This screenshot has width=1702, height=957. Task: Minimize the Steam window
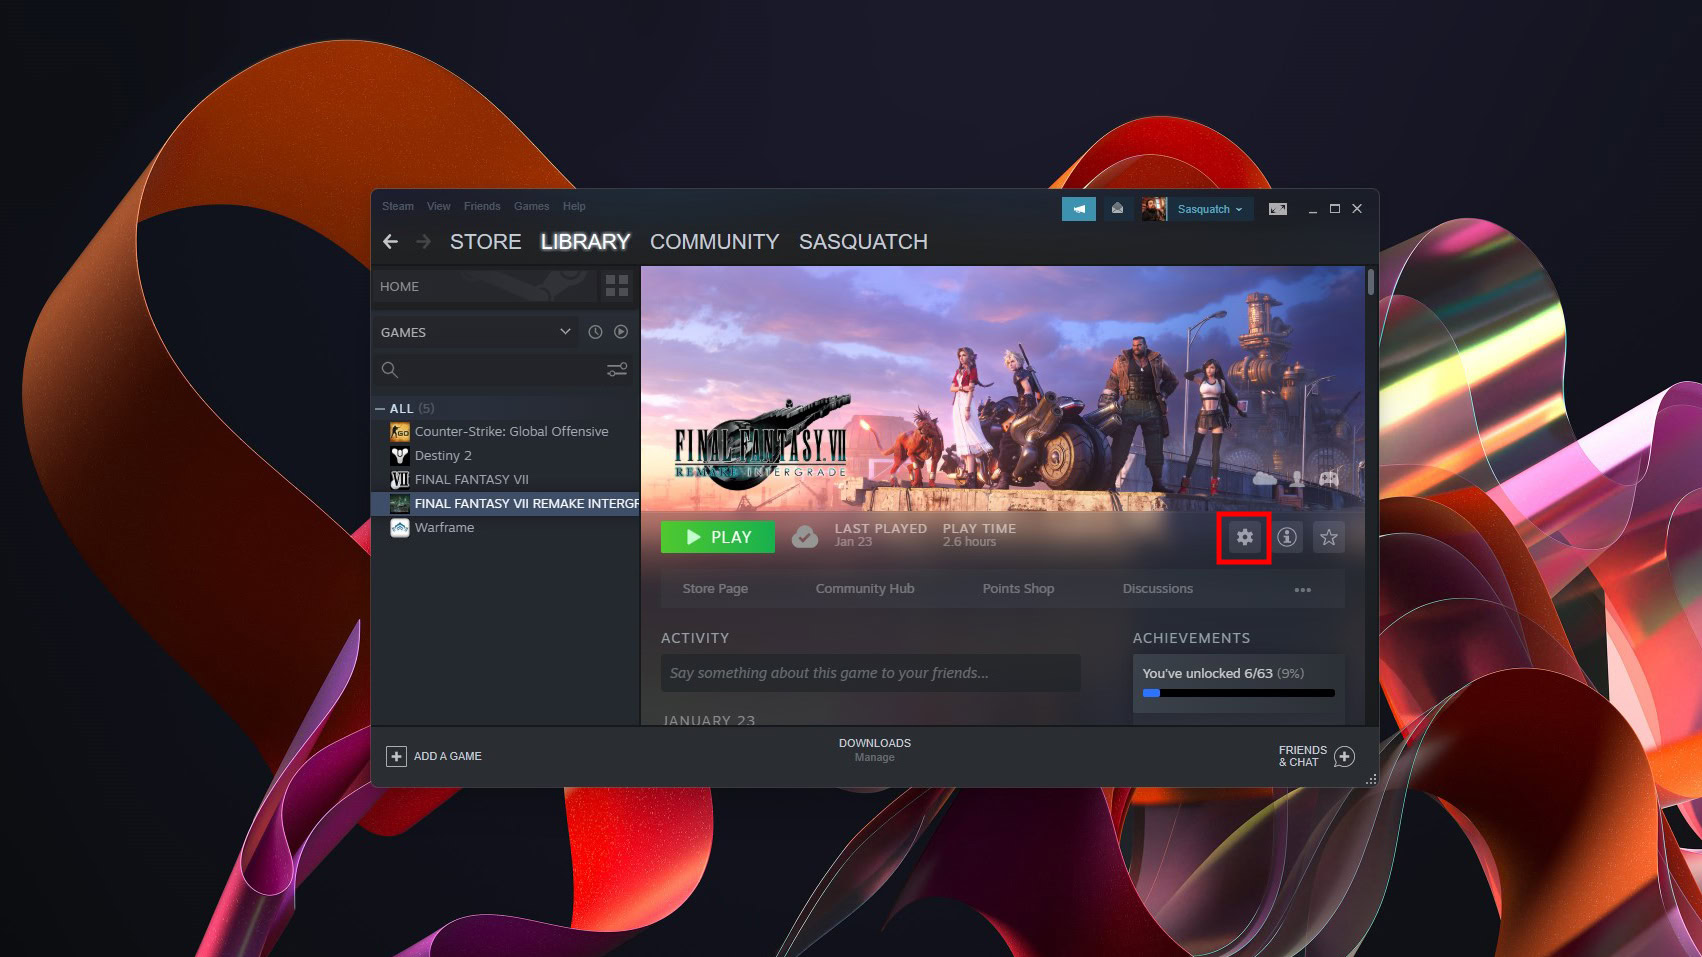click(1312, 209)
